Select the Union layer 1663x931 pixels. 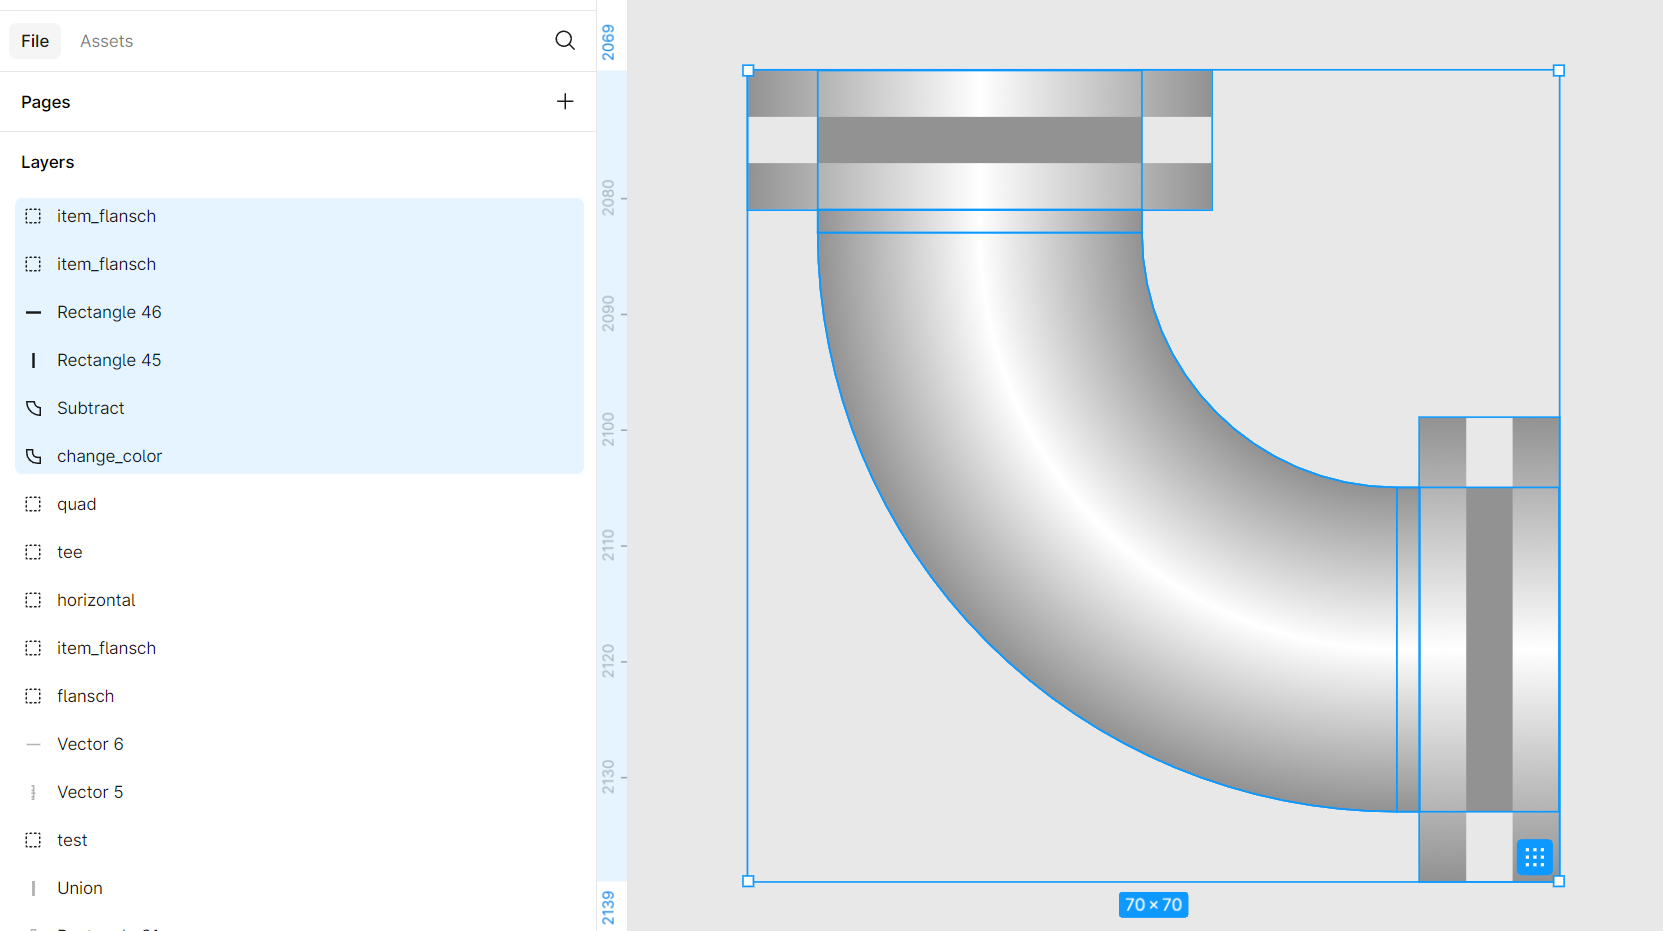[x=80, y=888]
